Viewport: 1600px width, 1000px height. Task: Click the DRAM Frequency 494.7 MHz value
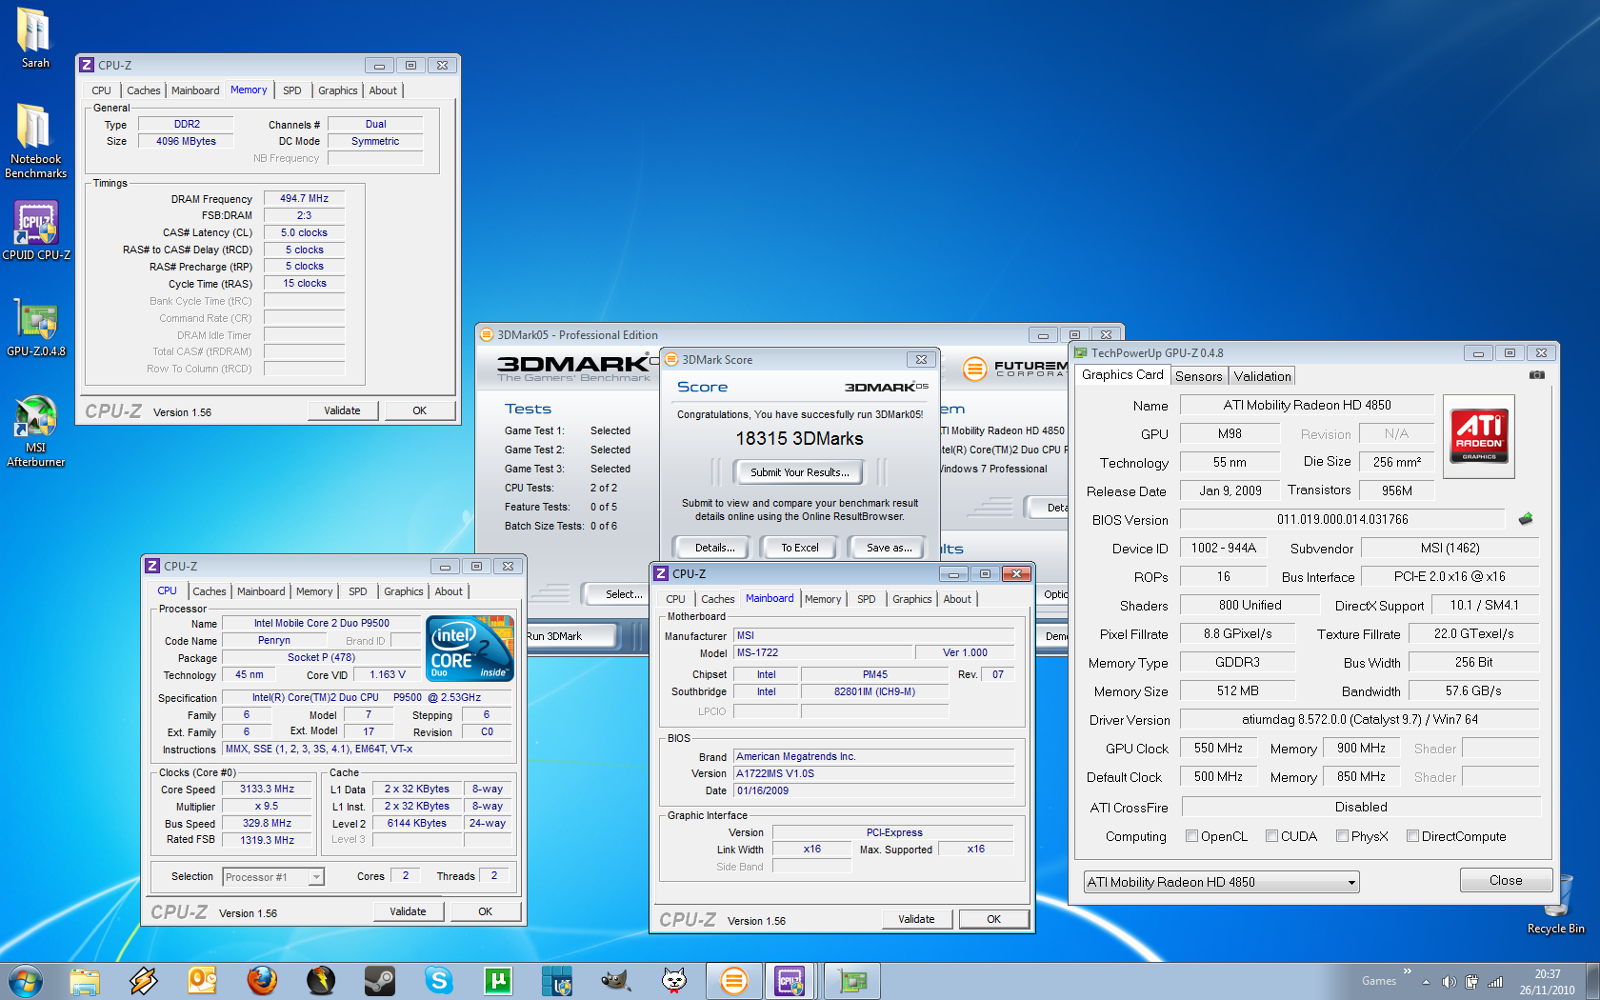(x=304, y=198)
